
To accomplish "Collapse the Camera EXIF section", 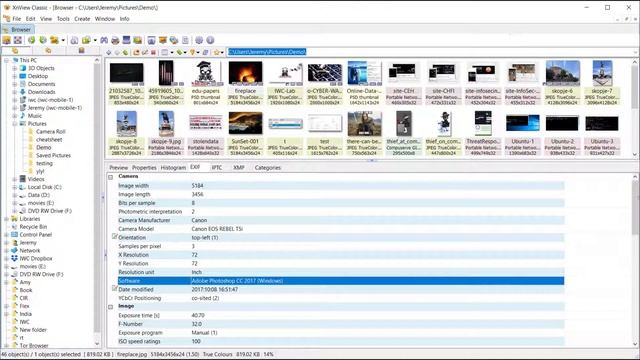I will tap(111, 177).
